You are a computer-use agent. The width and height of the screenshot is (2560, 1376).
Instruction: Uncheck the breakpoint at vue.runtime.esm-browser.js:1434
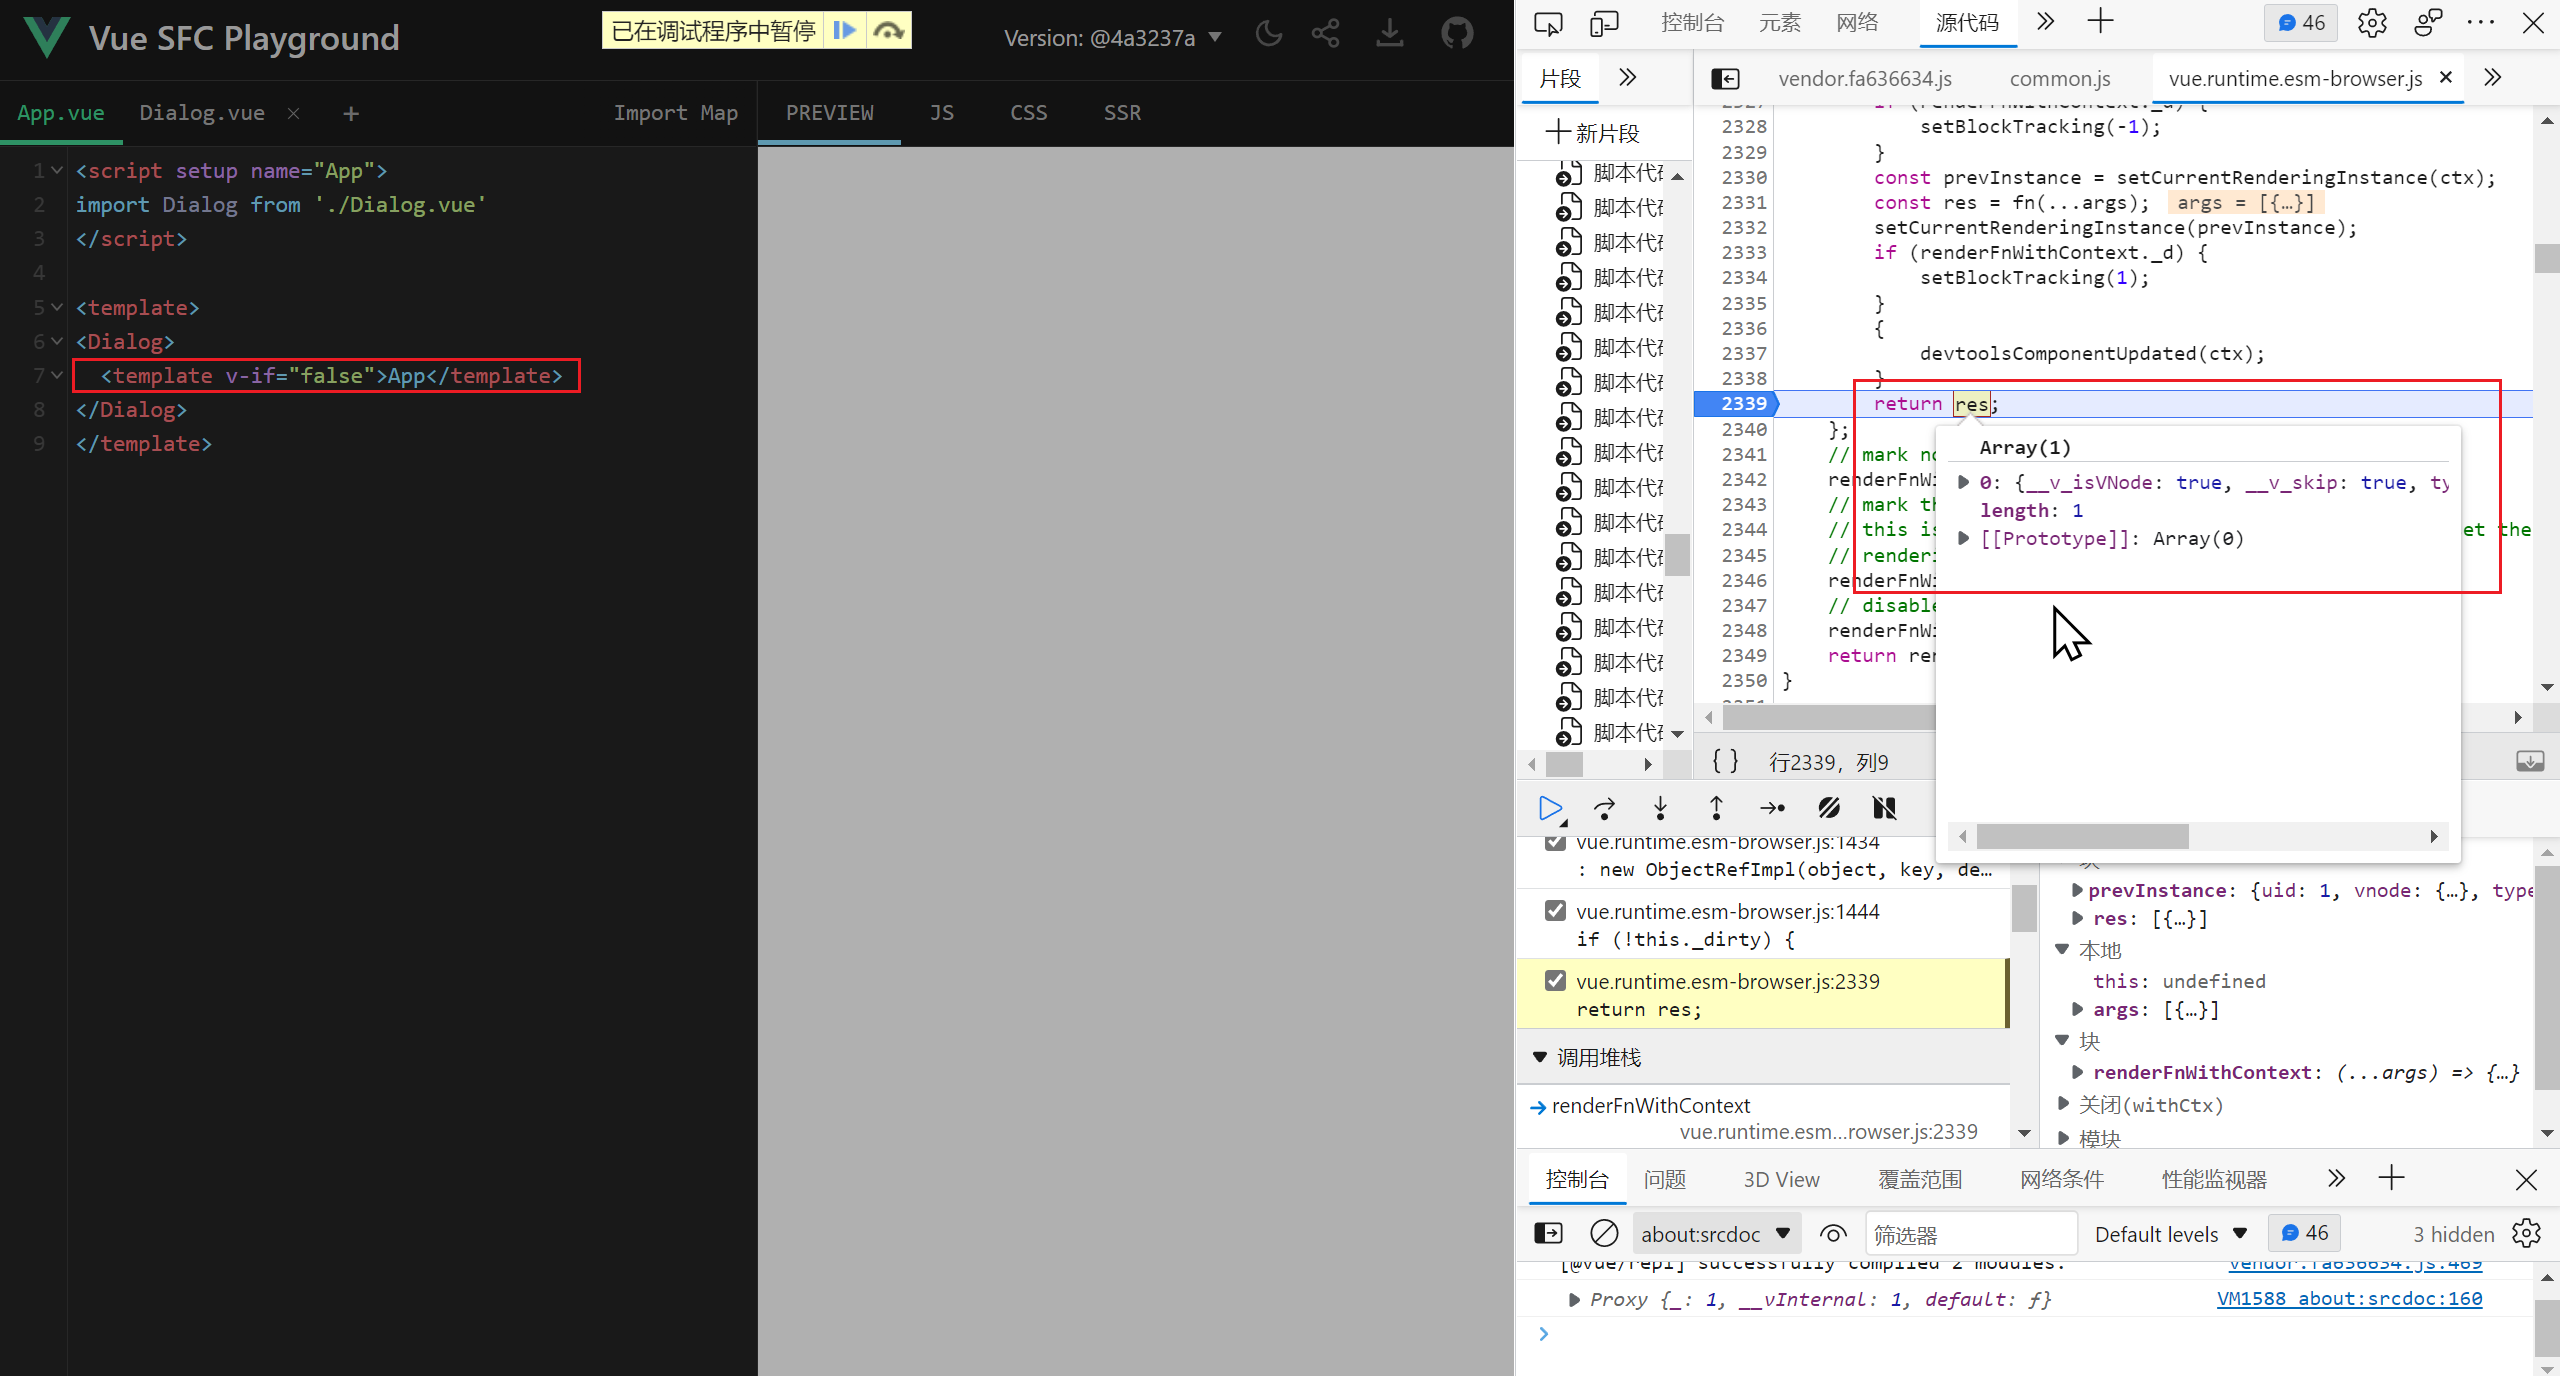point(1555,841)
